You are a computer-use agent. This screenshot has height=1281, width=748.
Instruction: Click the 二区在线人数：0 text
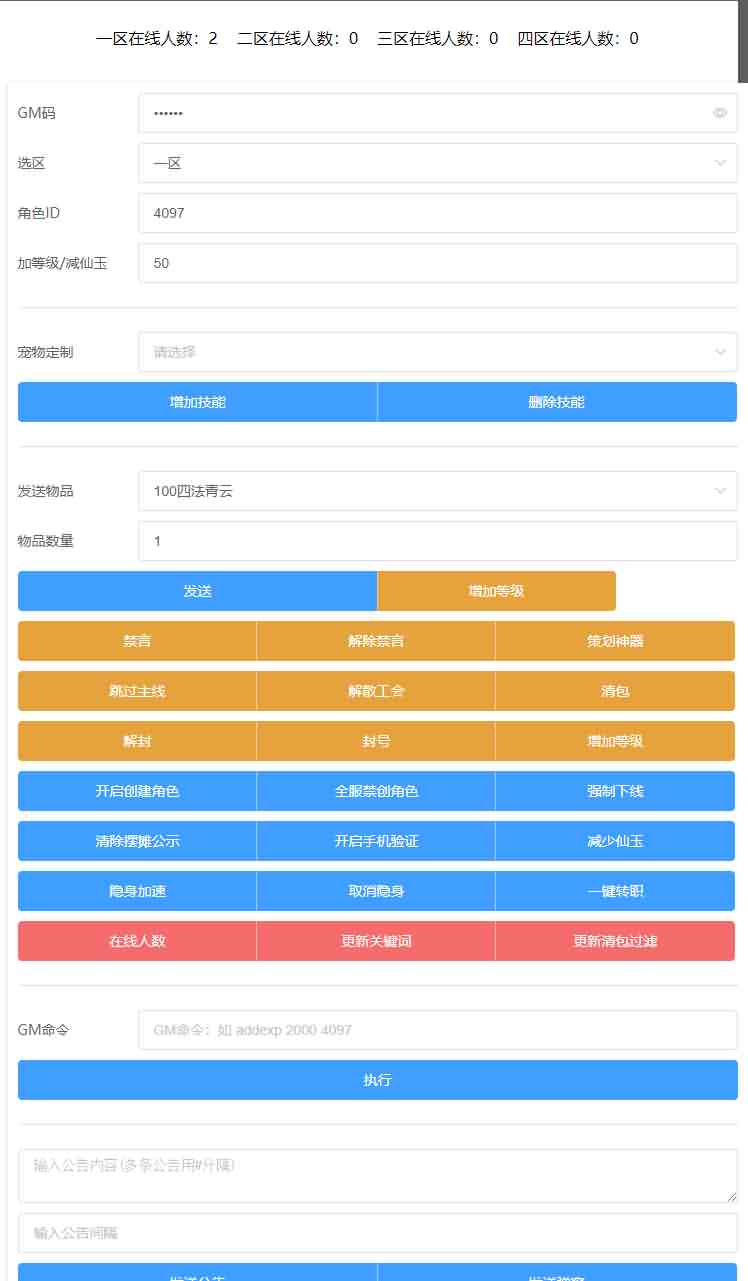coord(298,39)
